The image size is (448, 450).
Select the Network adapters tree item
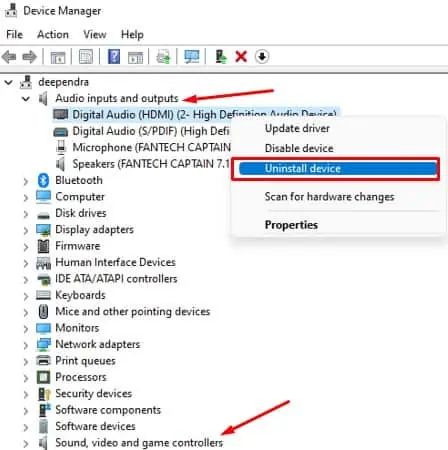click(x=98, y=344)
